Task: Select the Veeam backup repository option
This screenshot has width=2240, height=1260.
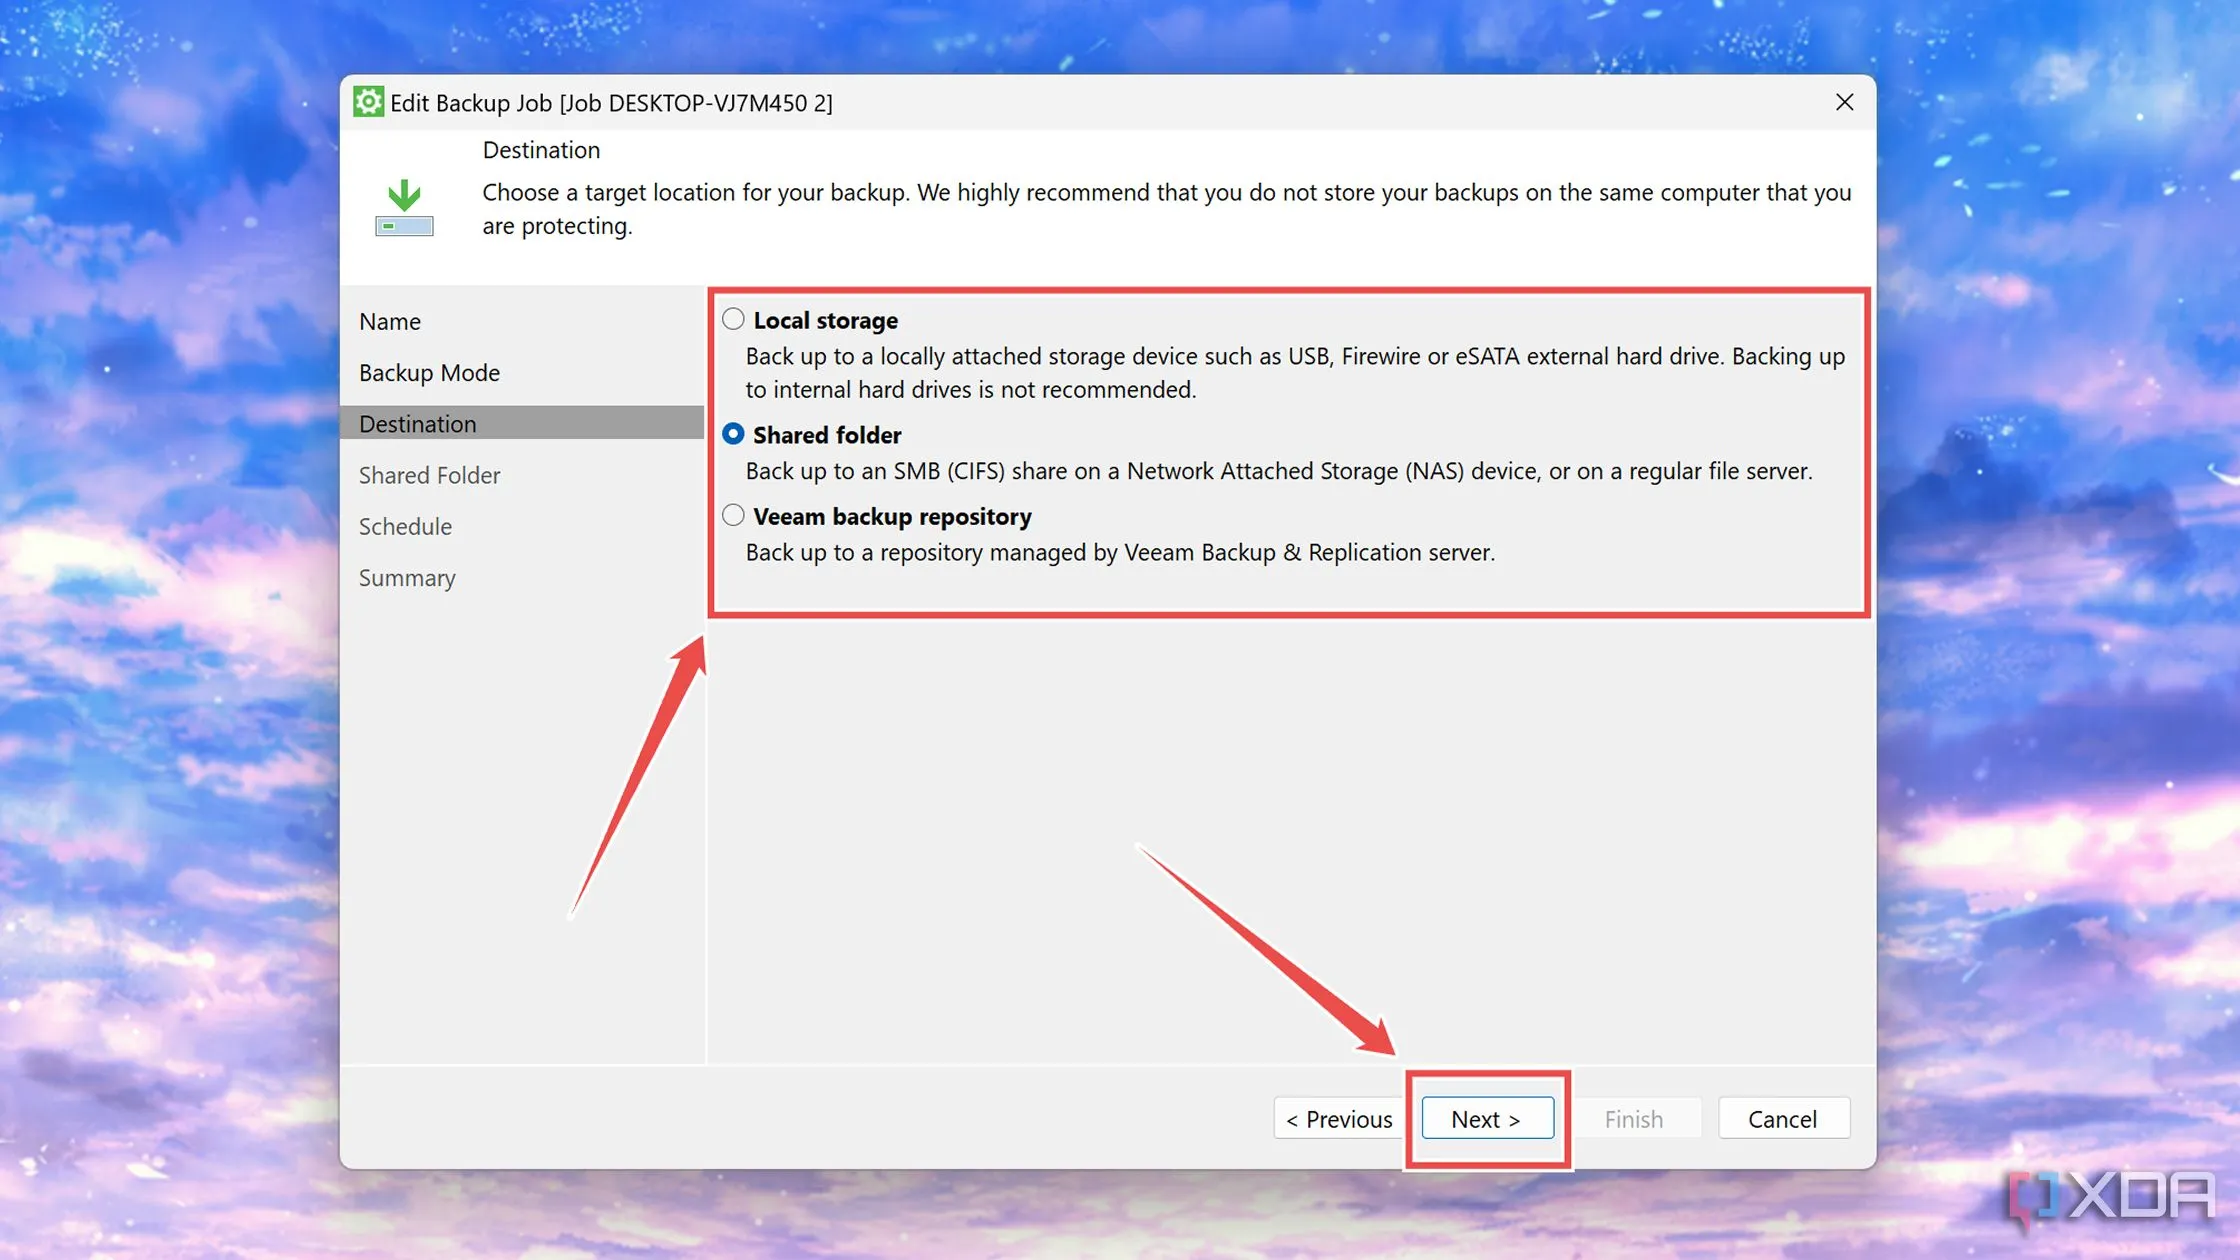Action: point(733,515)
